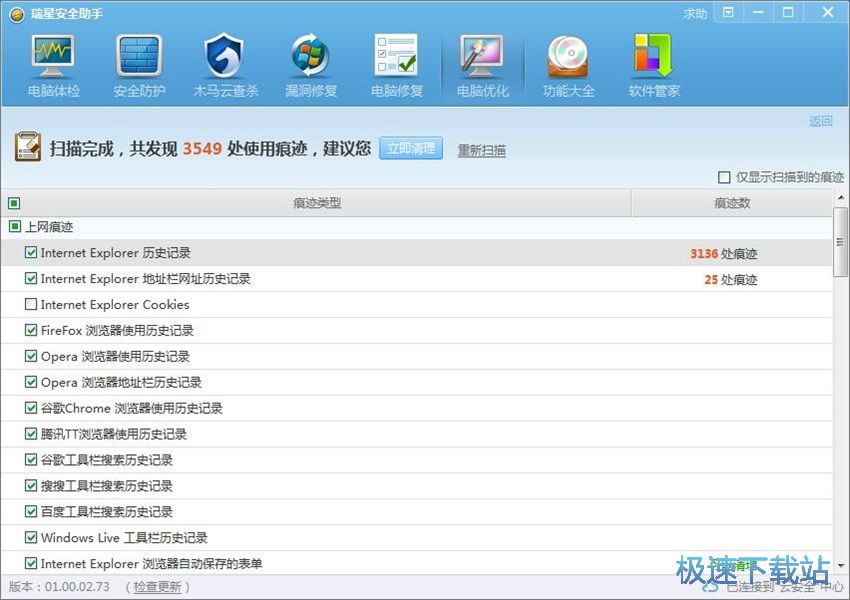Click 求助 help link in title bar
This screenshot has height=600, width=850.
click(694, 14)
